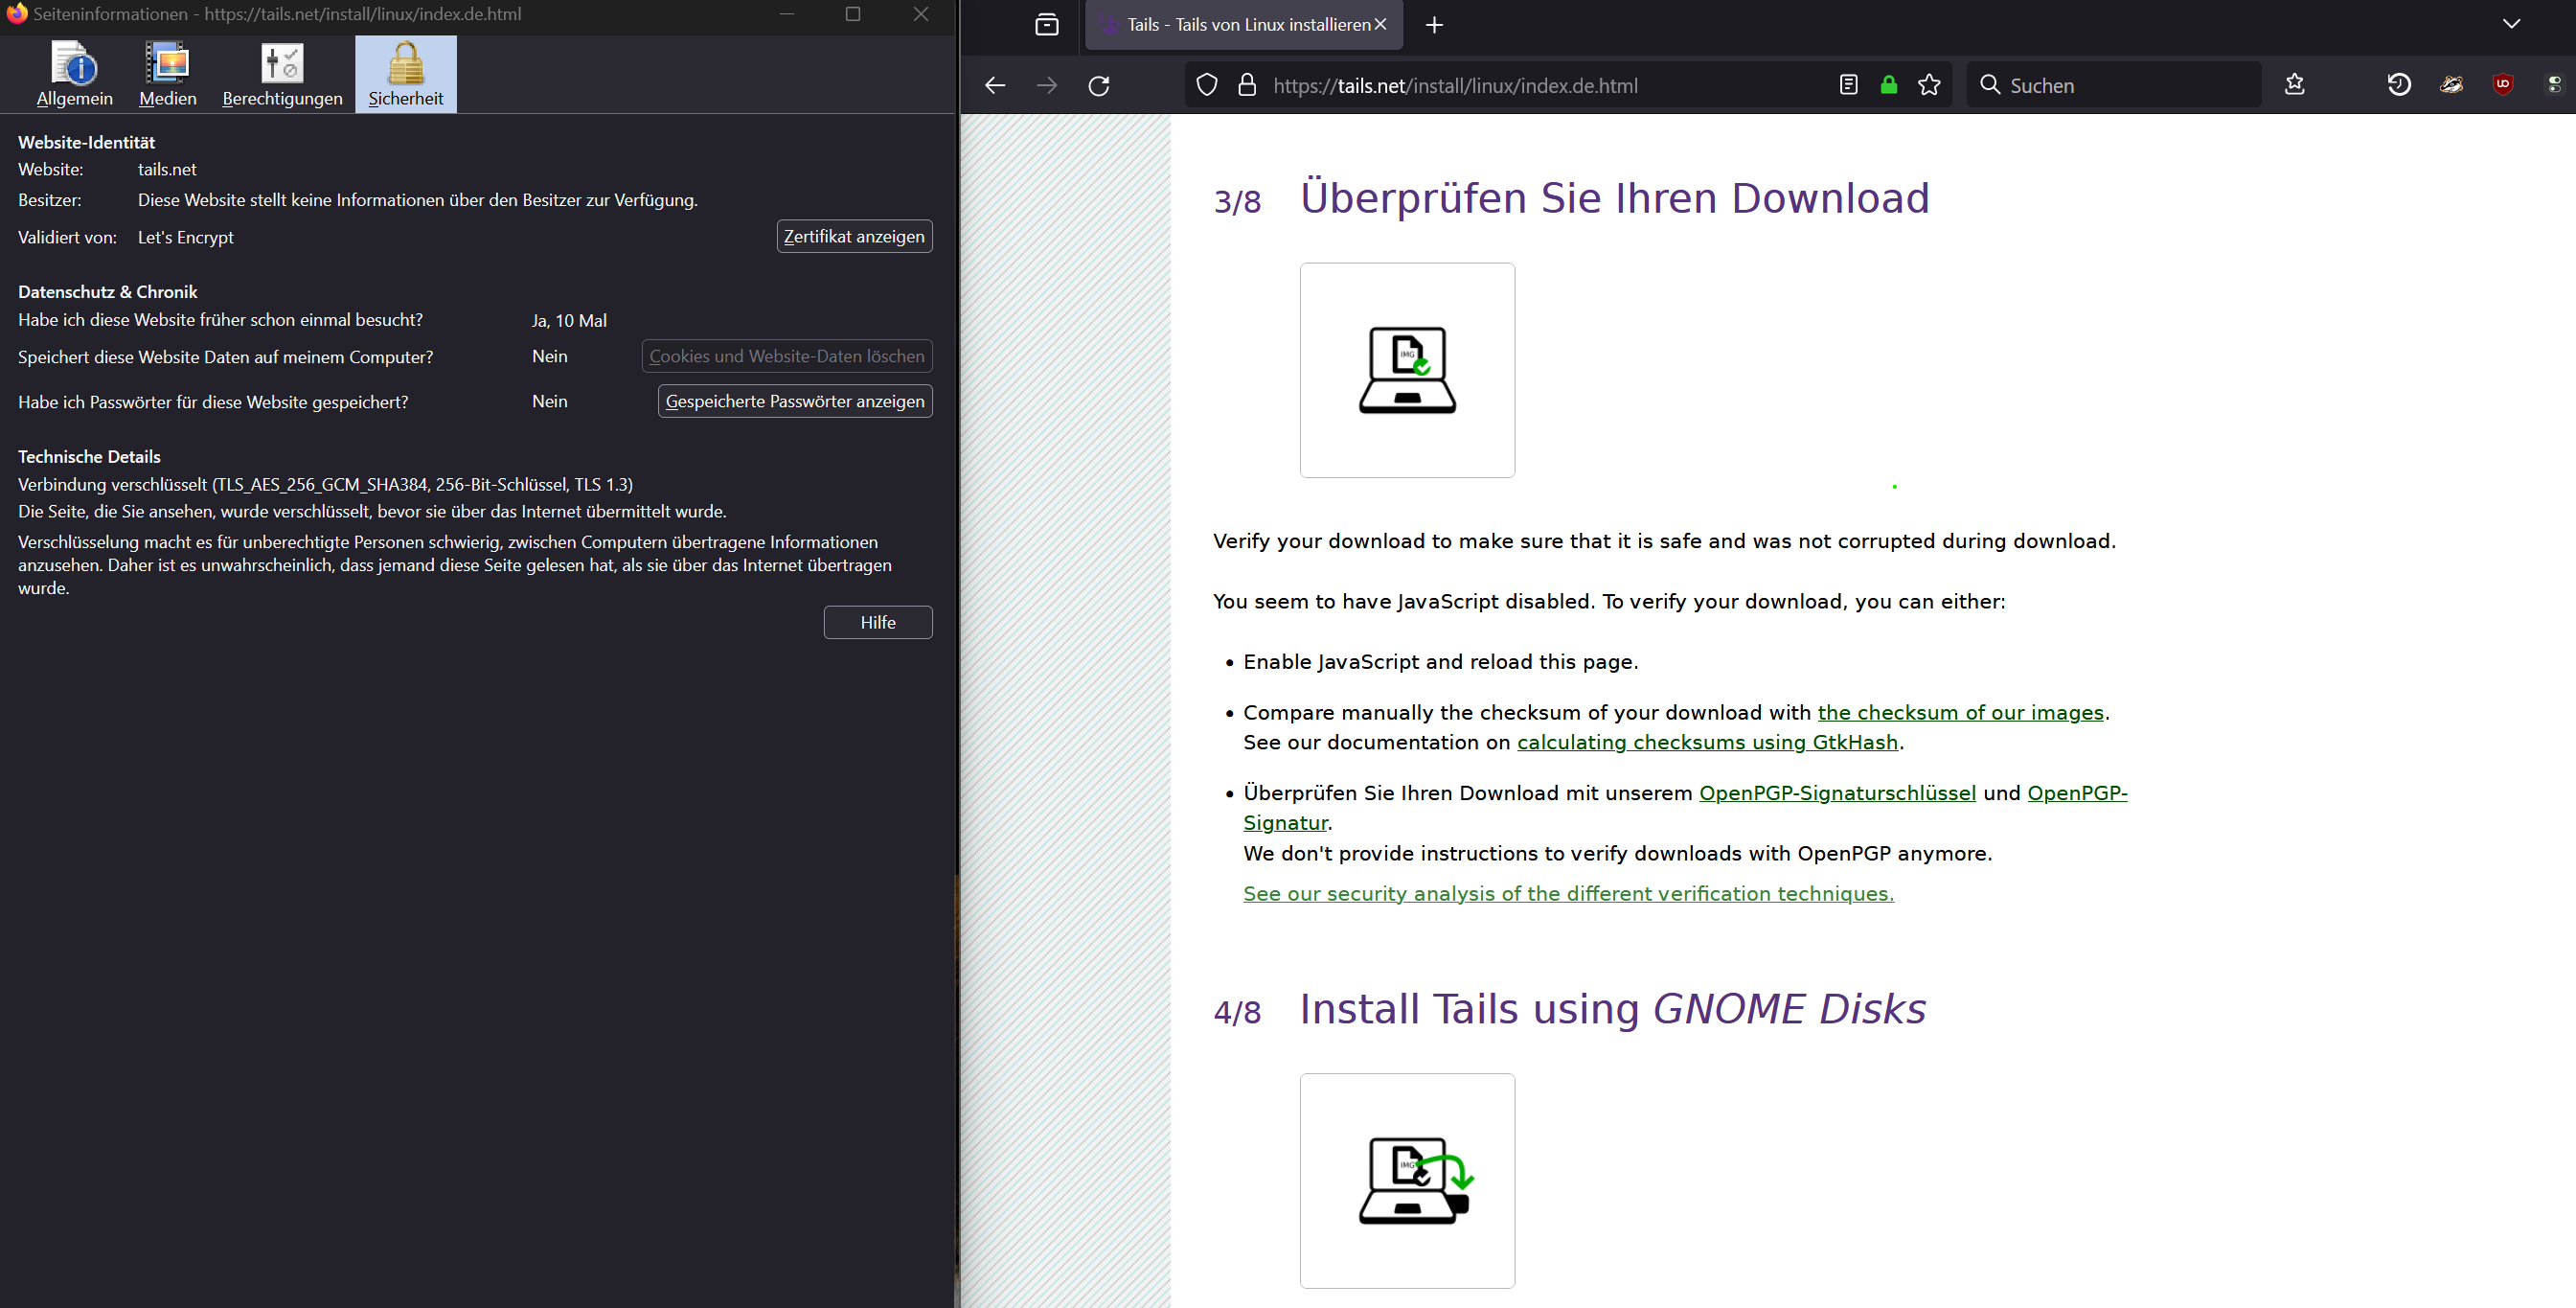Toggle reader view icon in address bar
Viewport: 2576px width, 1308px height.
[1848, 85]
